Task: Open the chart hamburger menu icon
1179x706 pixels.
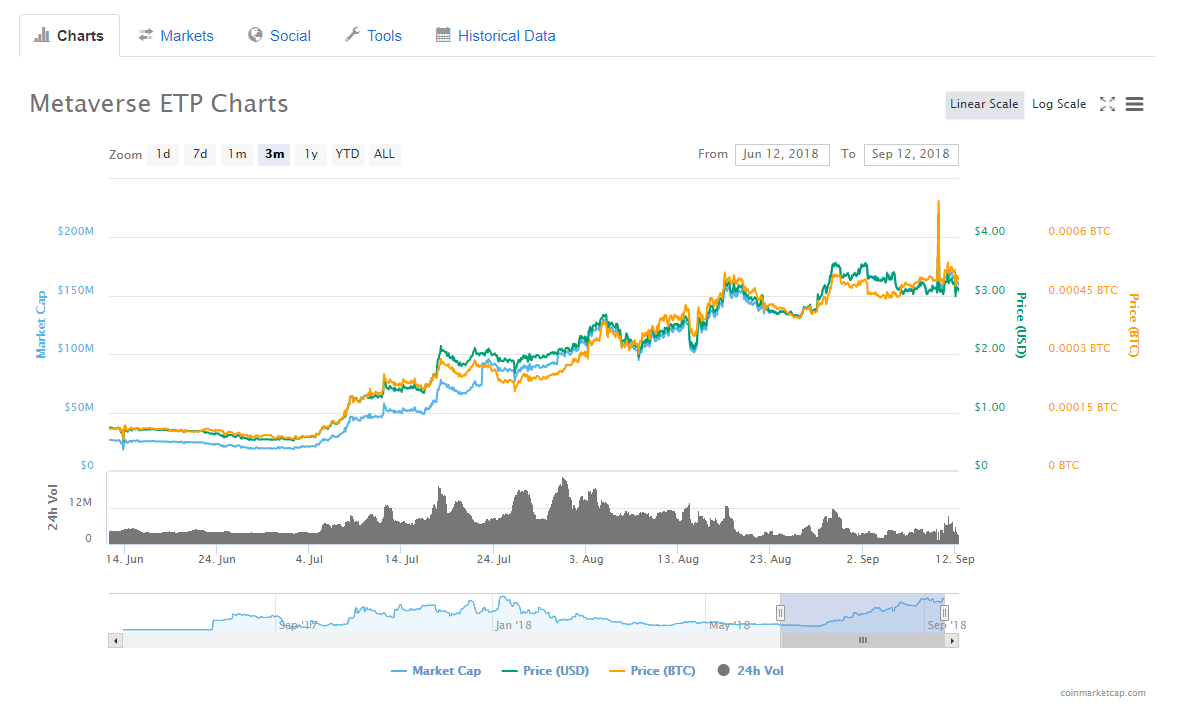Action: tap(1134, 105)
